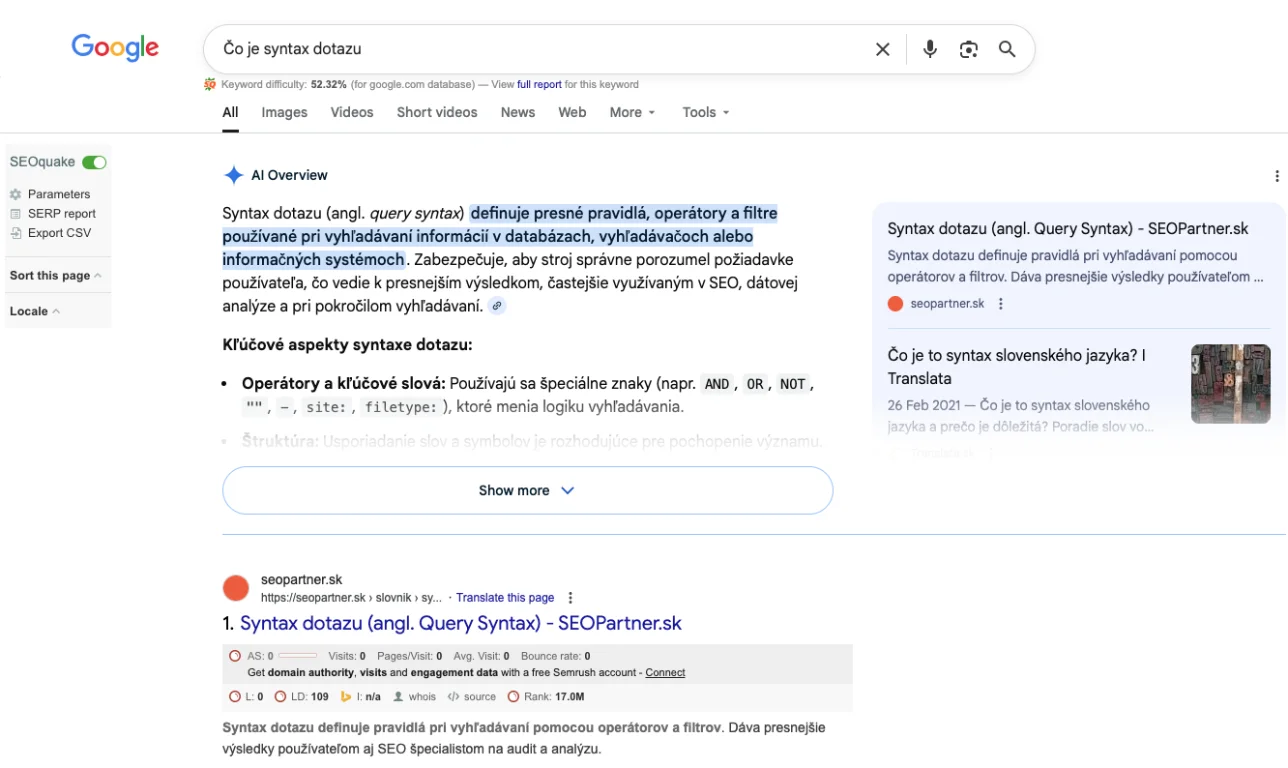Toggle the SEOquake switch off
1288x768 pixels.
point(94,162)
